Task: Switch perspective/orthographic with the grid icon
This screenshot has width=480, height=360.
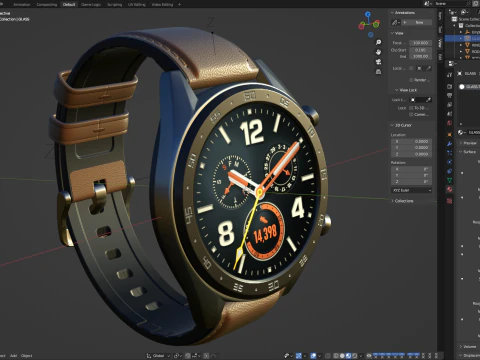Action: 378,72
